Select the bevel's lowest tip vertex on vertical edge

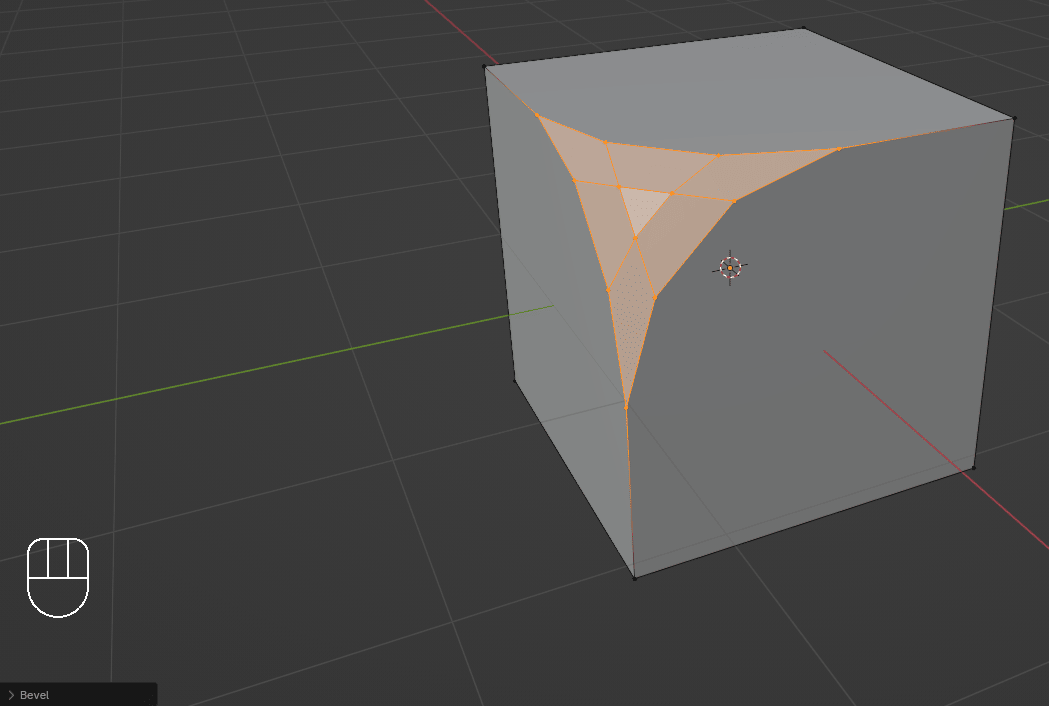pyautogui.click(x=627, y=406)
